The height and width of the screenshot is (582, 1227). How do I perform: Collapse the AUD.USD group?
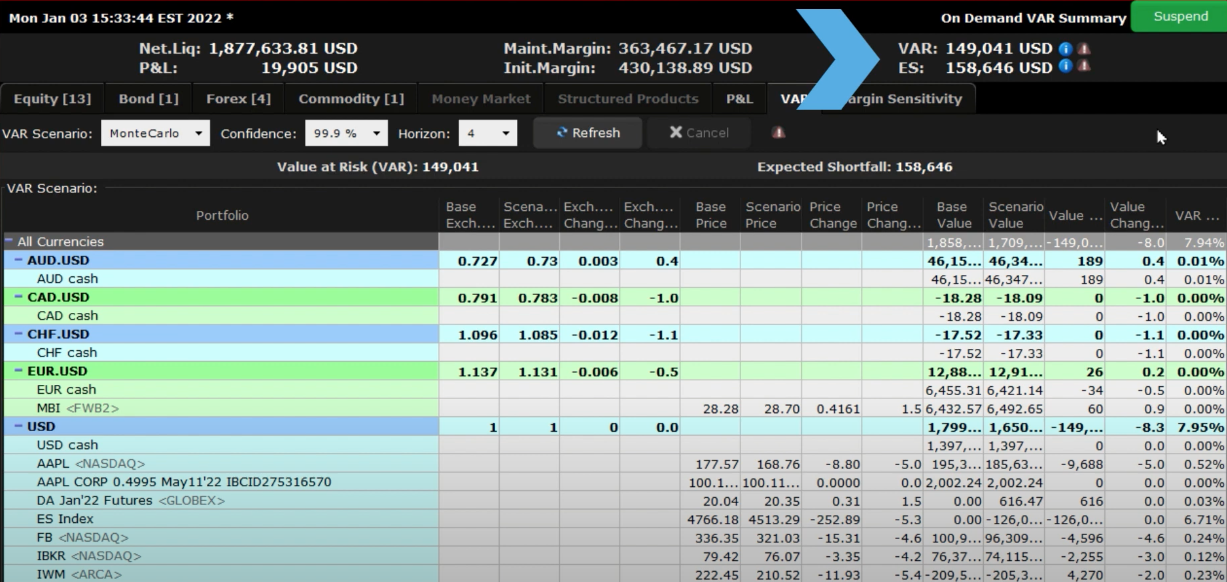[18, 260]
